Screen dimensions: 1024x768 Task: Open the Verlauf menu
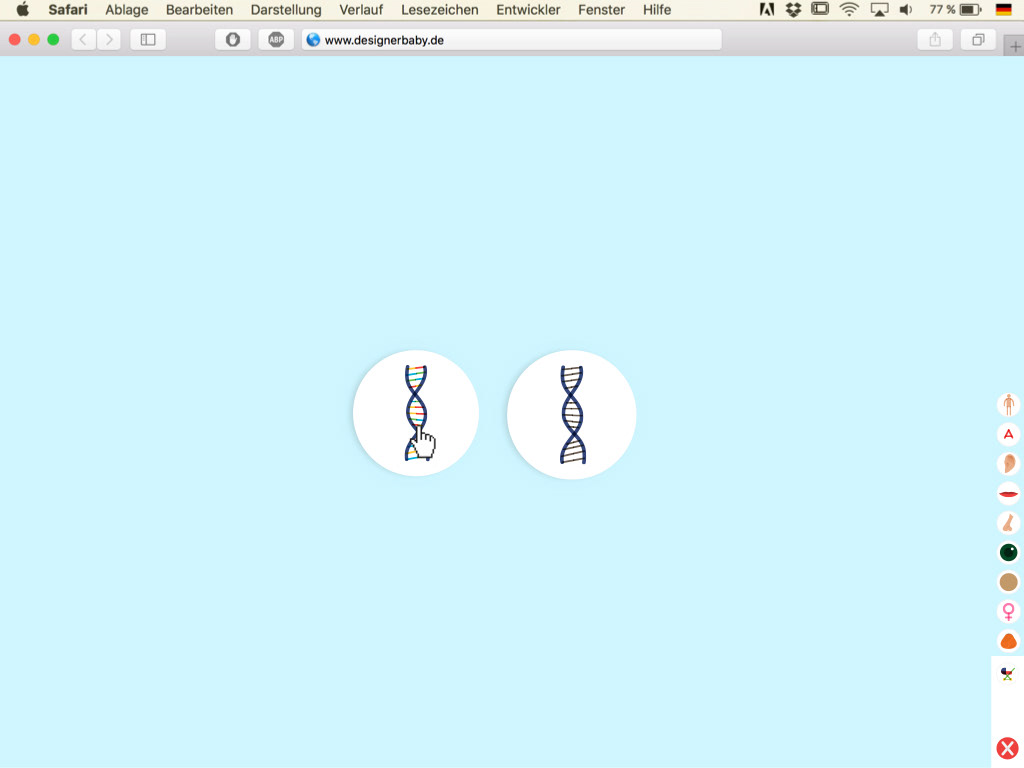[x=361, y=10]
